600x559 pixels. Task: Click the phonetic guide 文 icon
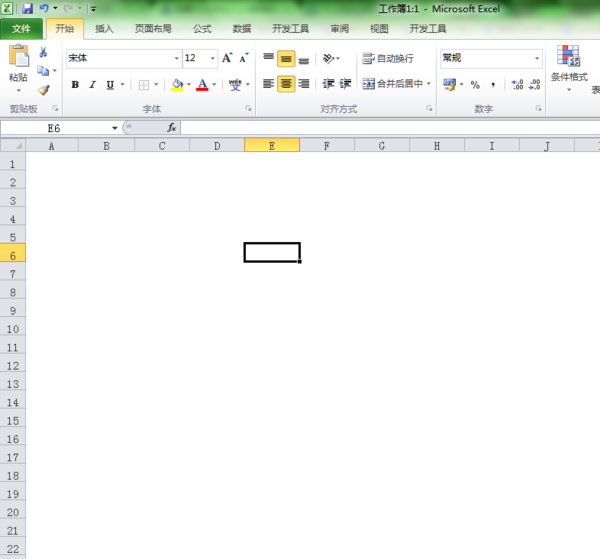pos(235,85)
